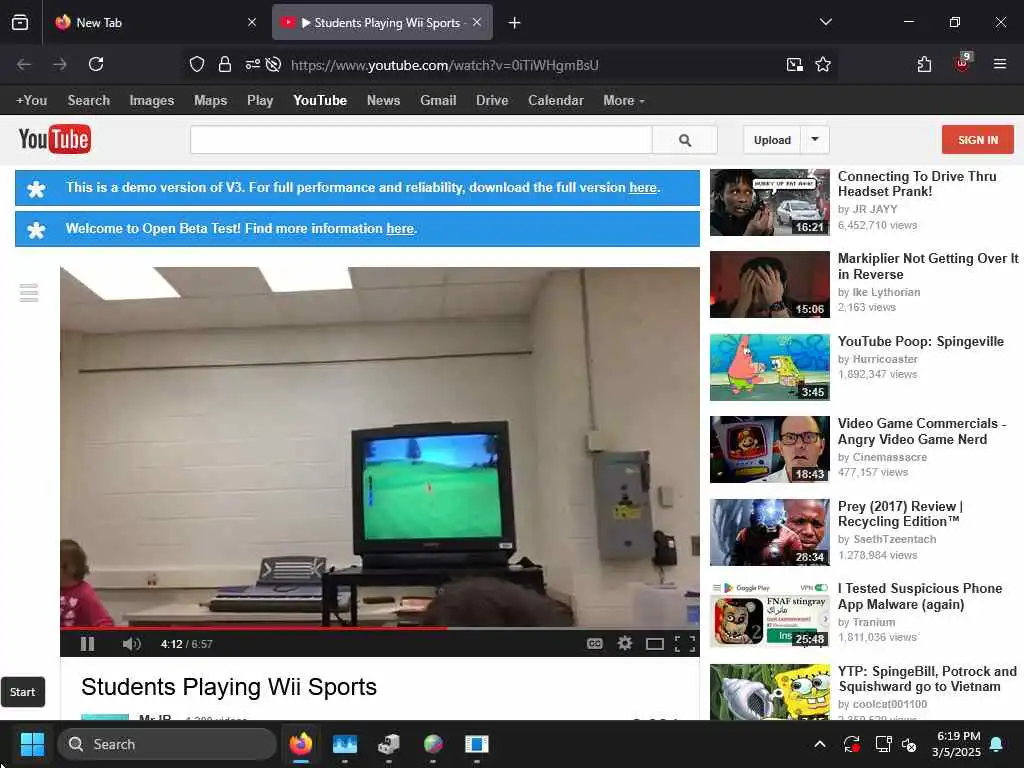Toggle theater mode player size

pyautogui.click(x=655, y=644)
